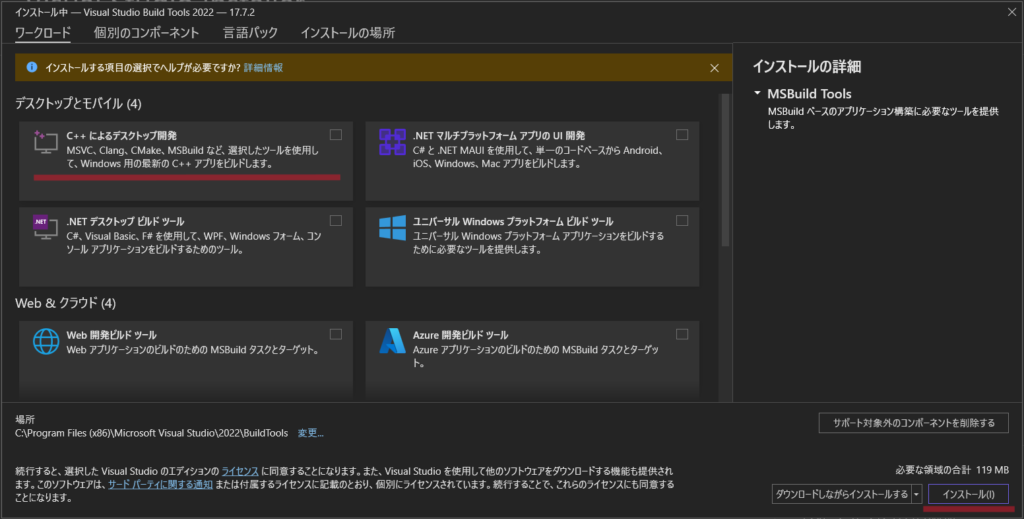
Task: Click the Web & クラウド (4) heading
Action: point(65,303)
